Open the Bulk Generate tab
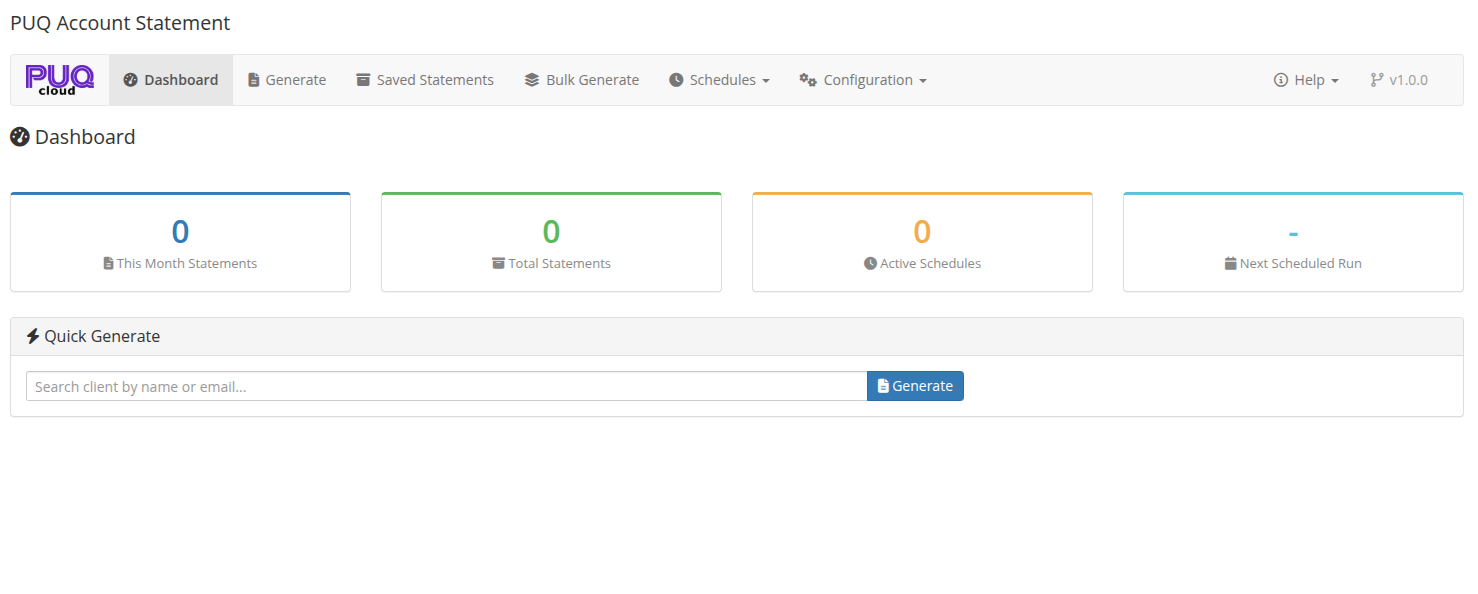 581,79
